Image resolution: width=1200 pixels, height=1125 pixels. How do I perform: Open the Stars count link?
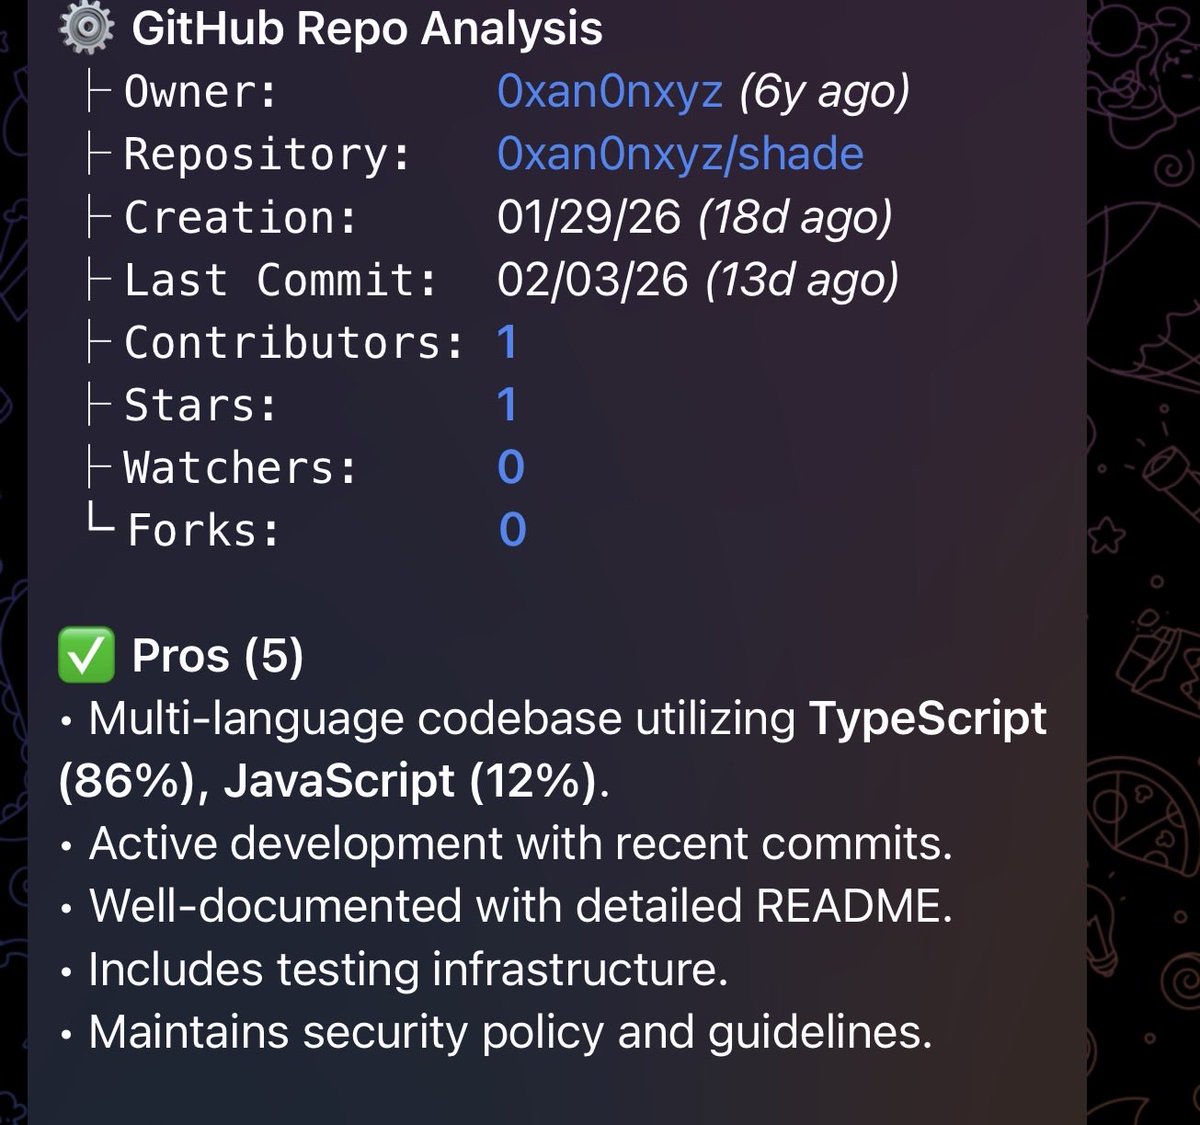pos(507,405)
